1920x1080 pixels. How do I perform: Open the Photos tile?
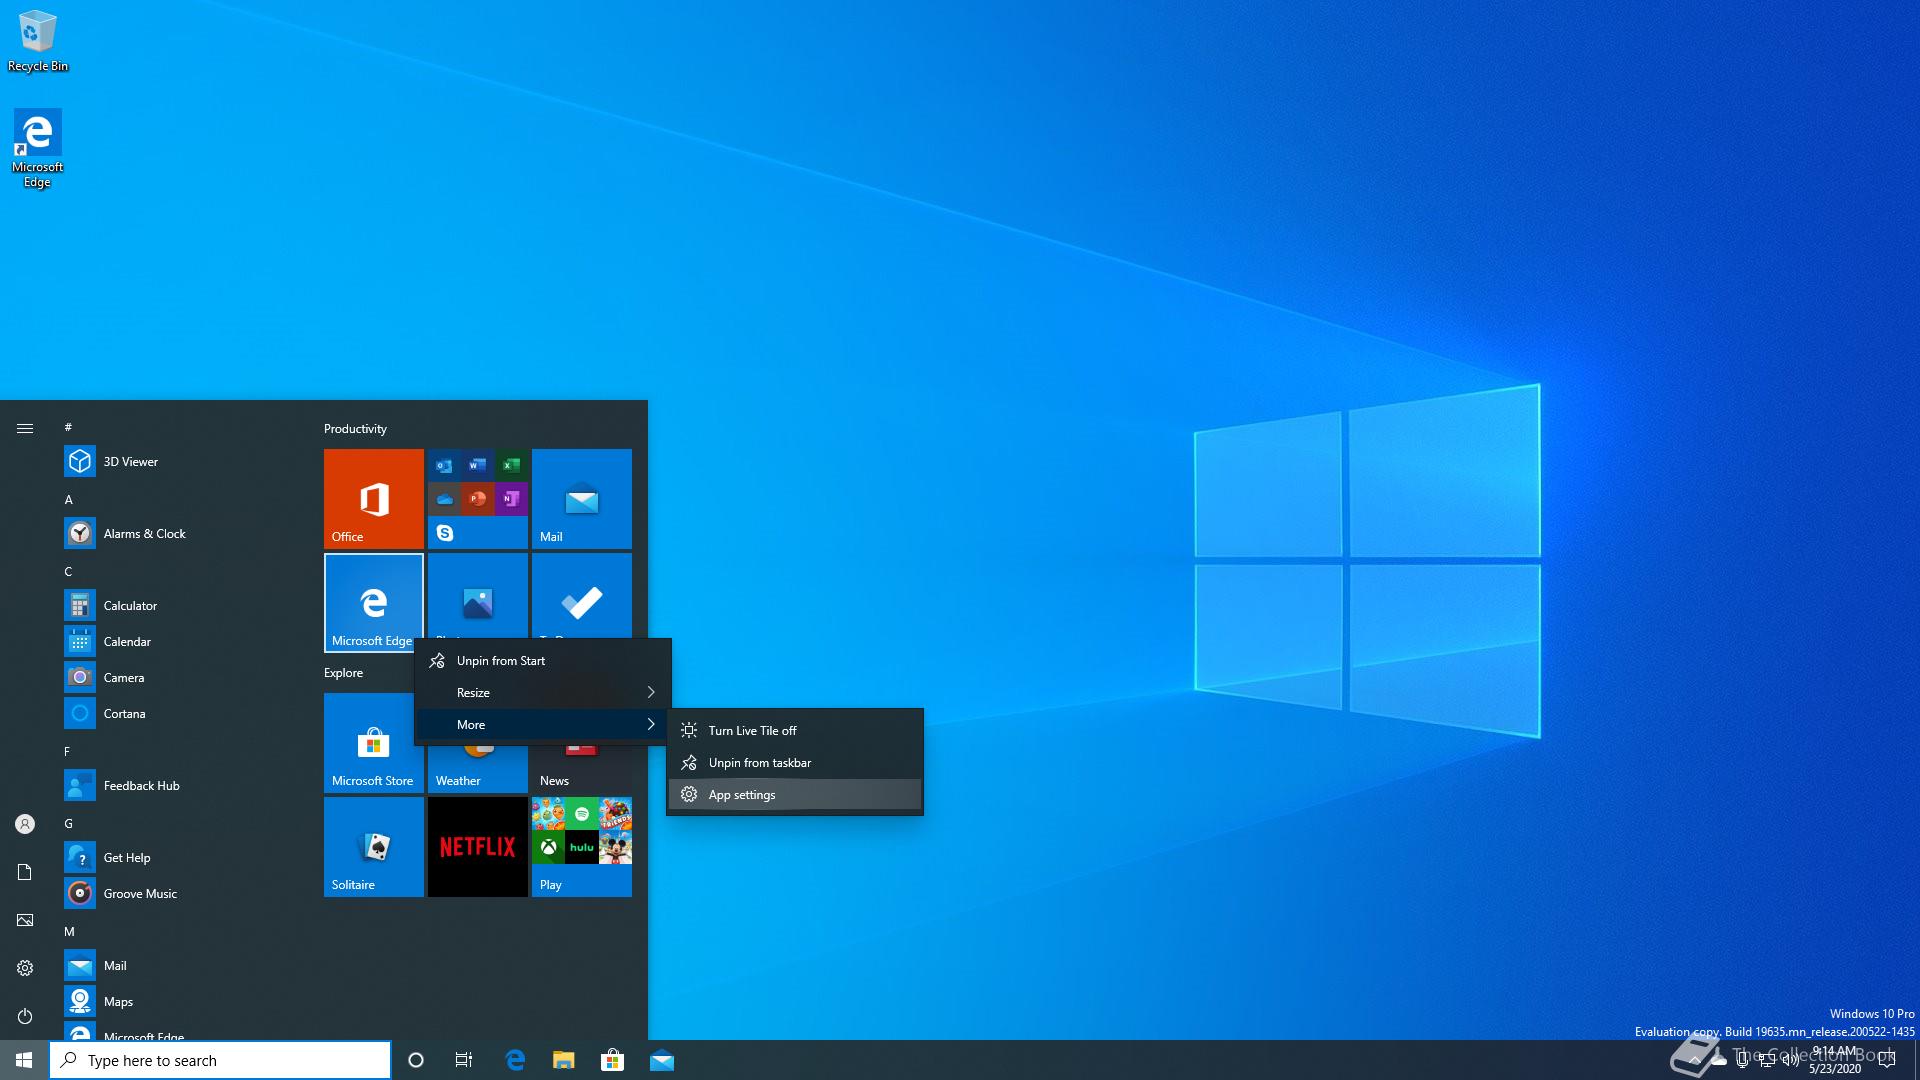[477, 597]
